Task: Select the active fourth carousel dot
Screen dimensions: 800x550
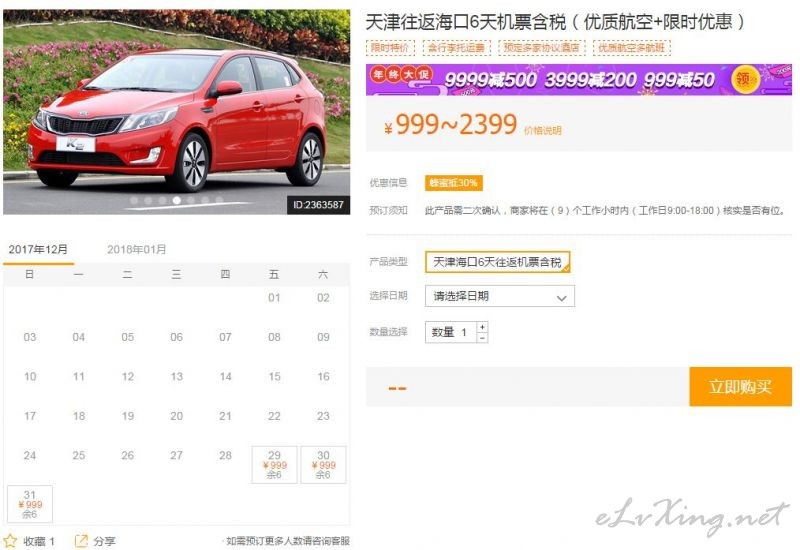Action: click(177, 201)
